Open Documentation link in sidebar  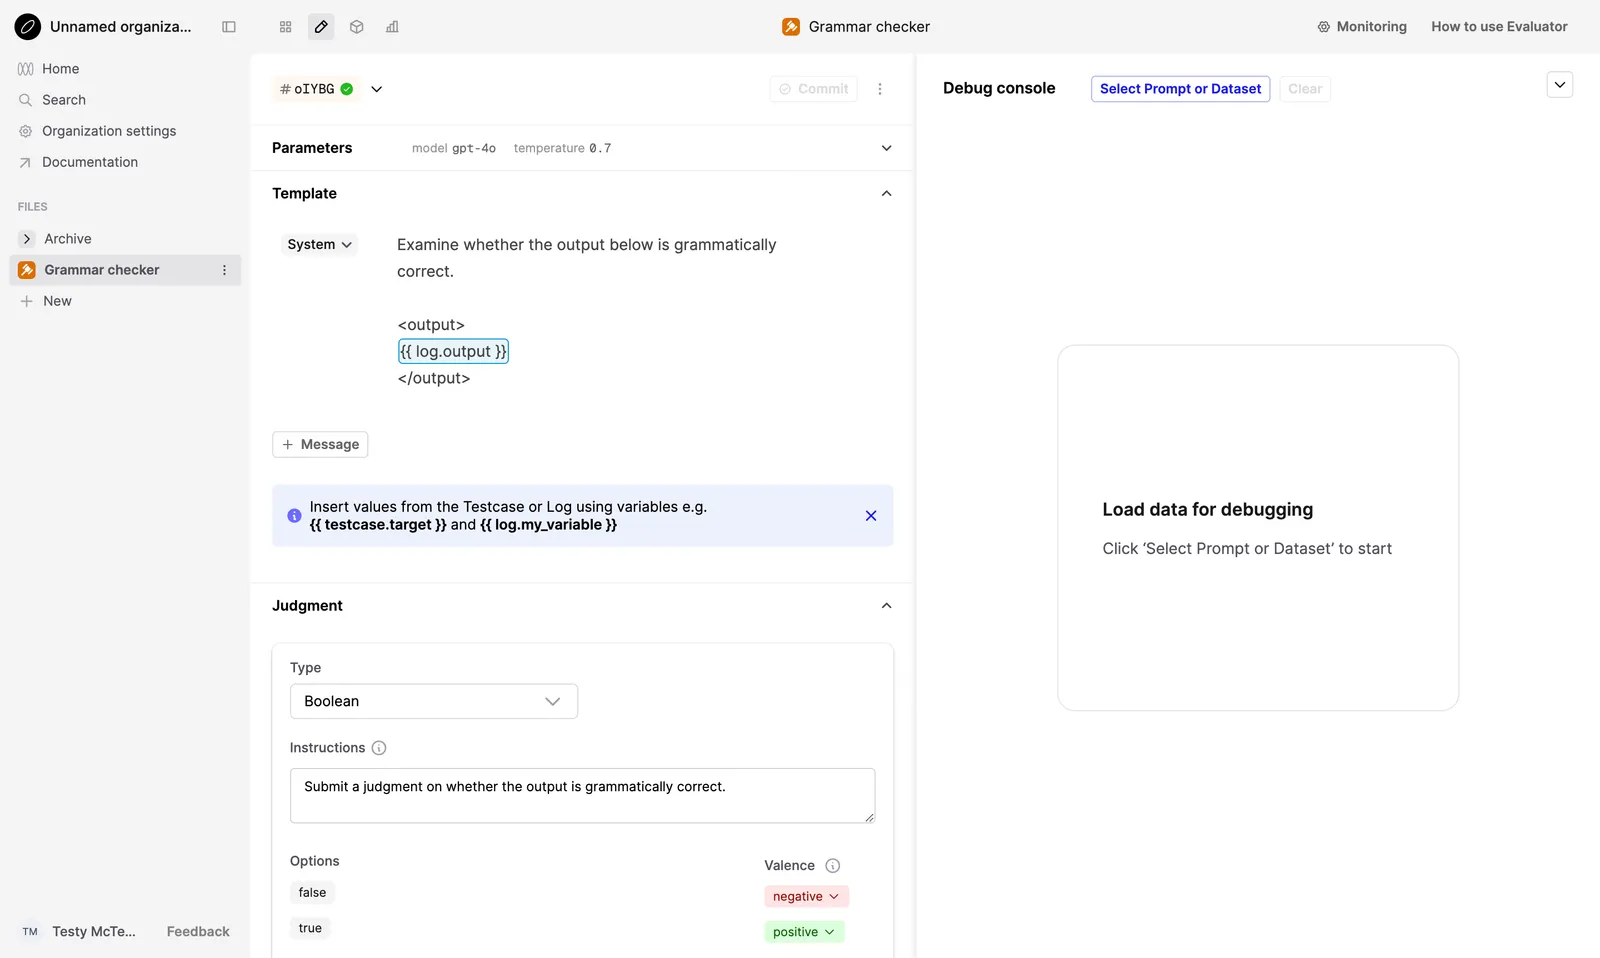pyautogui.click(x=90, y=162)
